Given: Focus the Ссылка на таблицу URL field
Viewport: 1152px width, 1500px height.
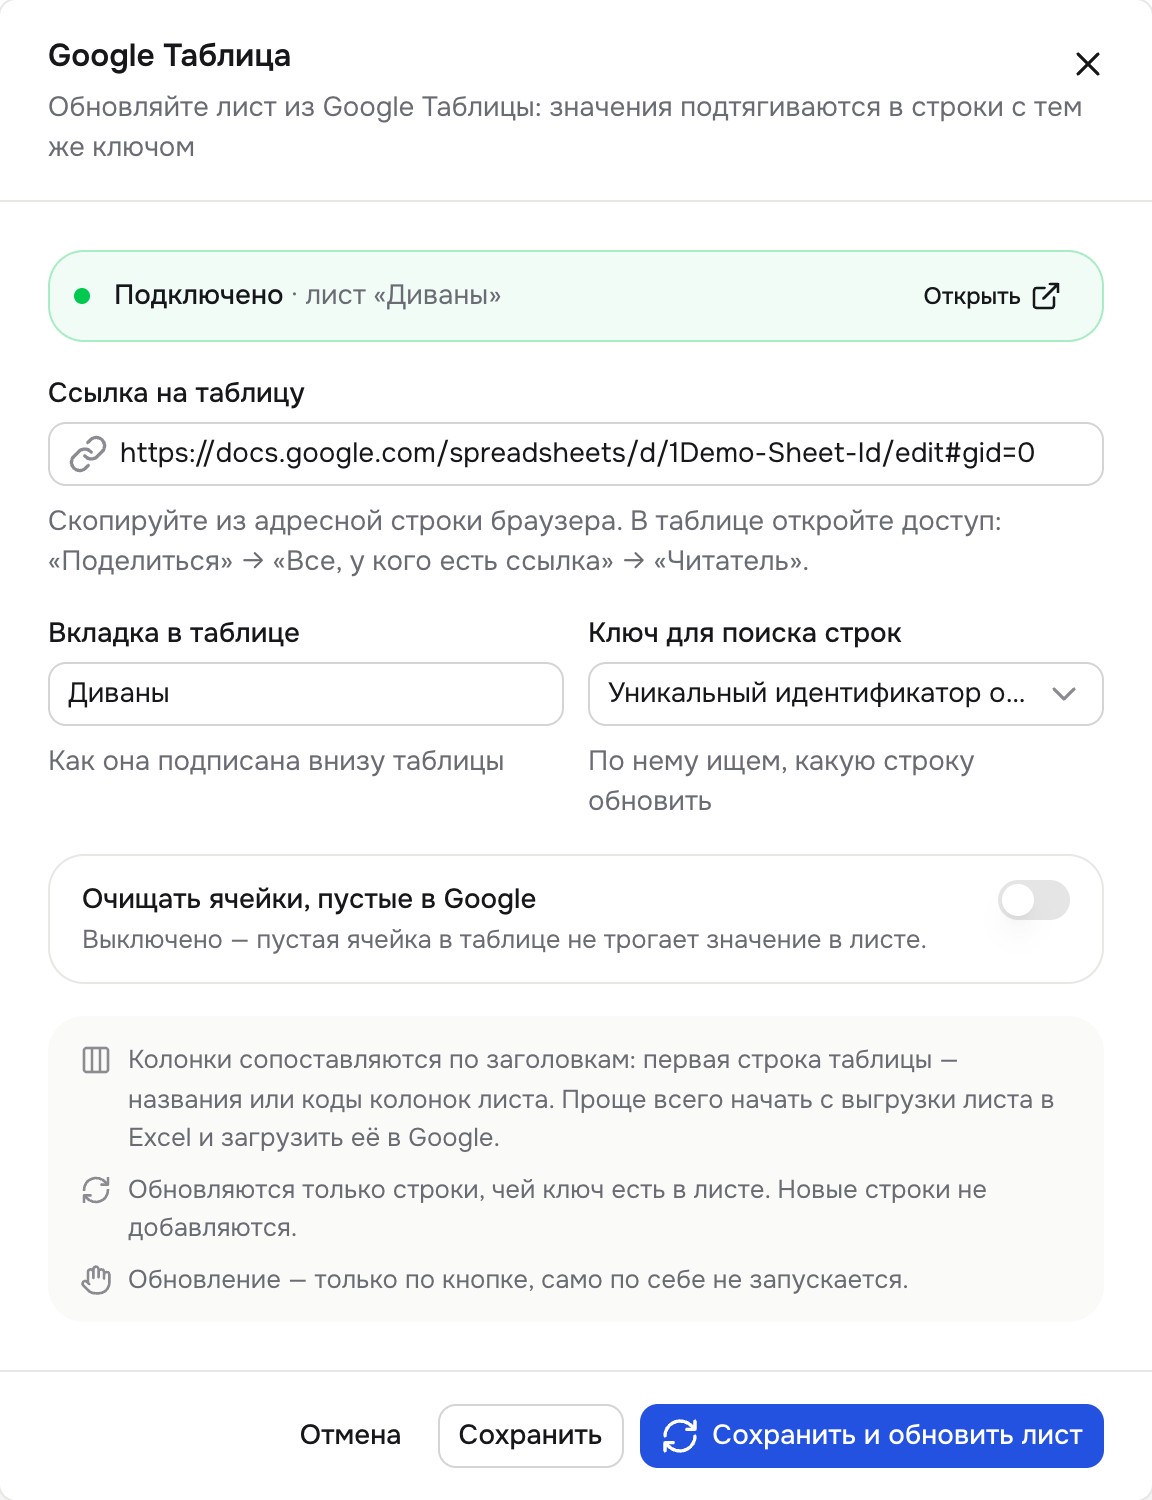Looking at the screenshot, I should (576, 454).
